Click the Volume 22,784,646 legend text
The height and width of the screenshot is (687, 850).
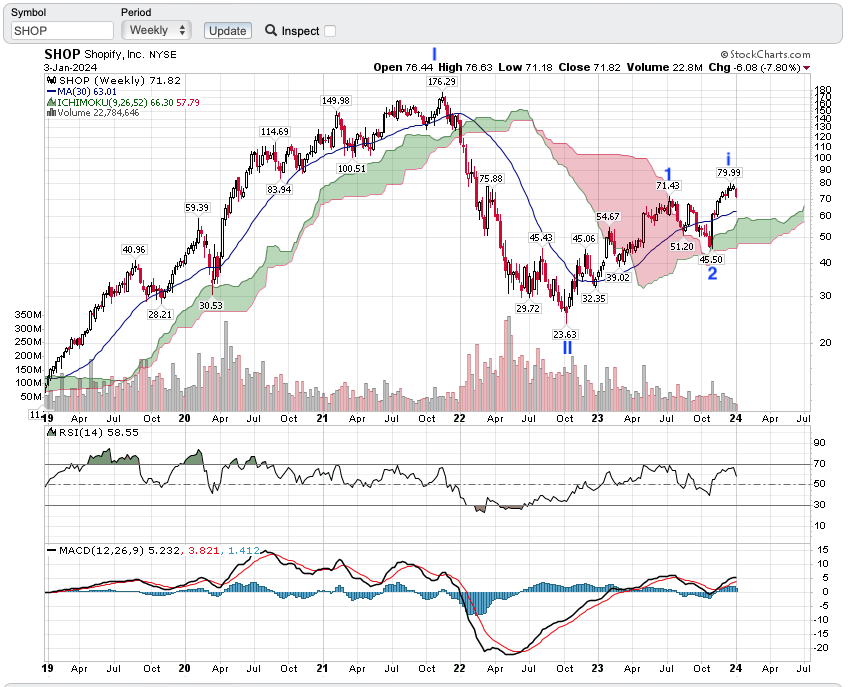click(98, 112)
